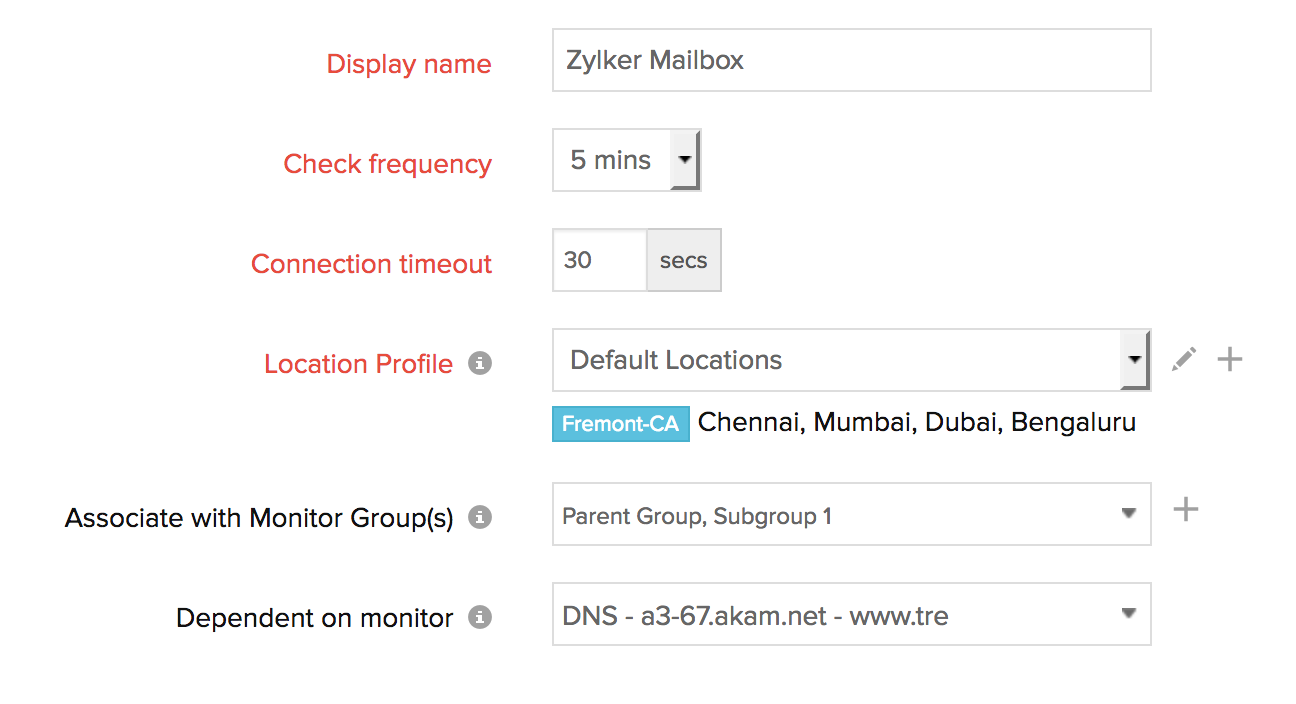
Task: Click the pencil icon to edit location profile
Action: pyautogui.click(x=1184, y=360)
